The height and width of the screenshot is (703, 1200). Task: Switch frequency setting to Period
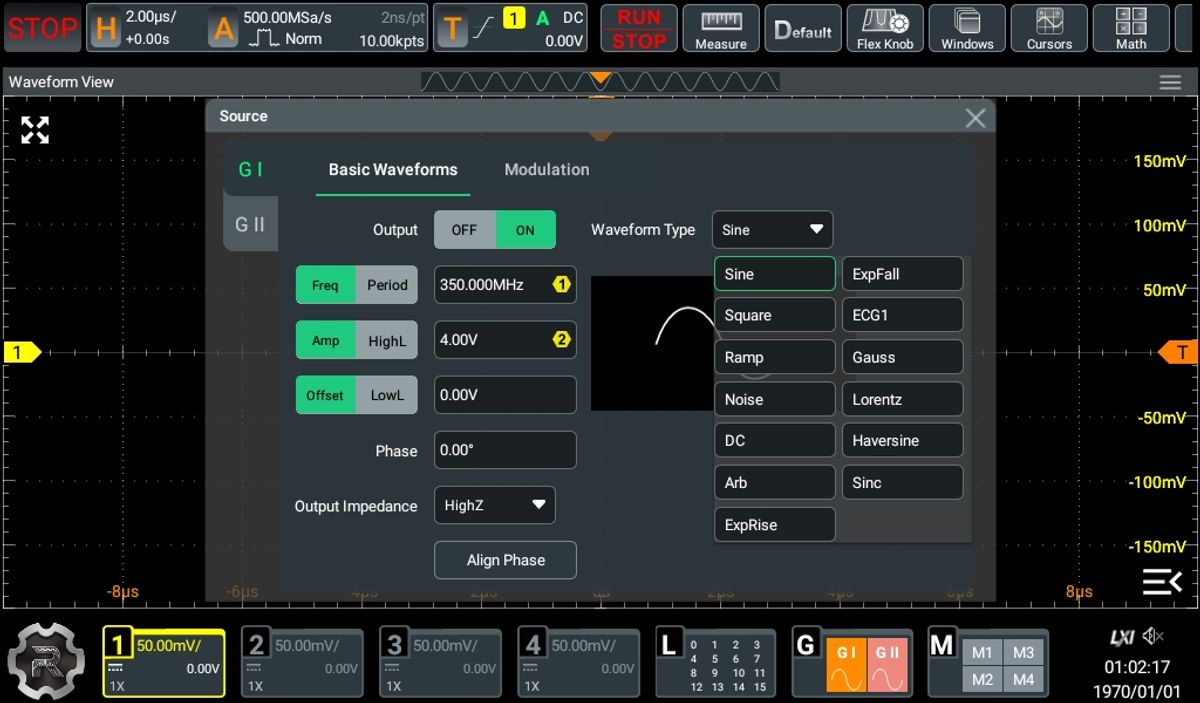[x=387, y=285]
